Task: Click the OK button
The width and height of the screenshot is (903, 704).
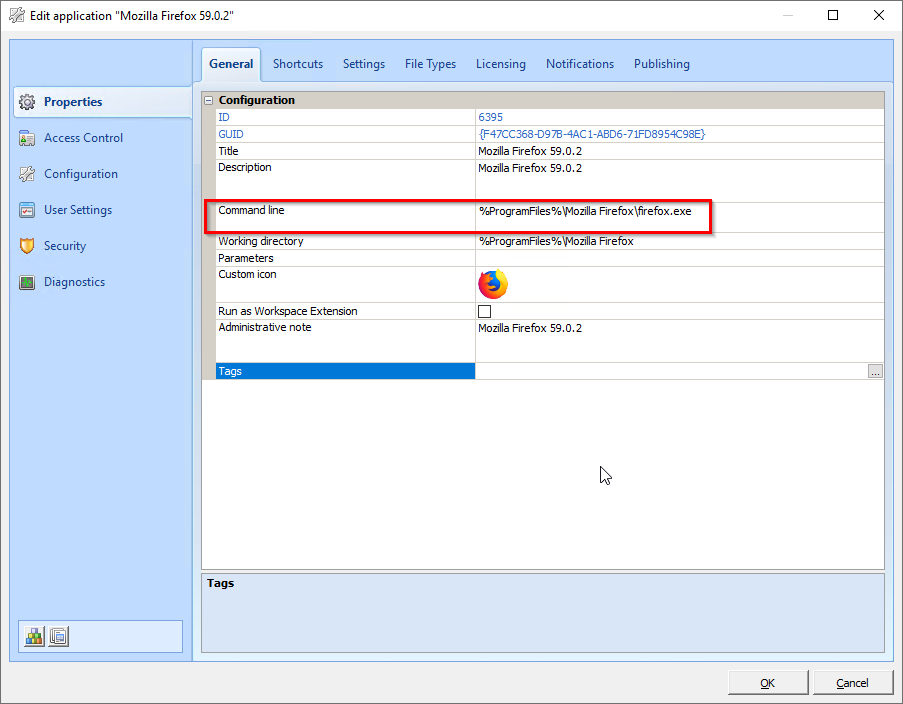Action: pos(767,683)
